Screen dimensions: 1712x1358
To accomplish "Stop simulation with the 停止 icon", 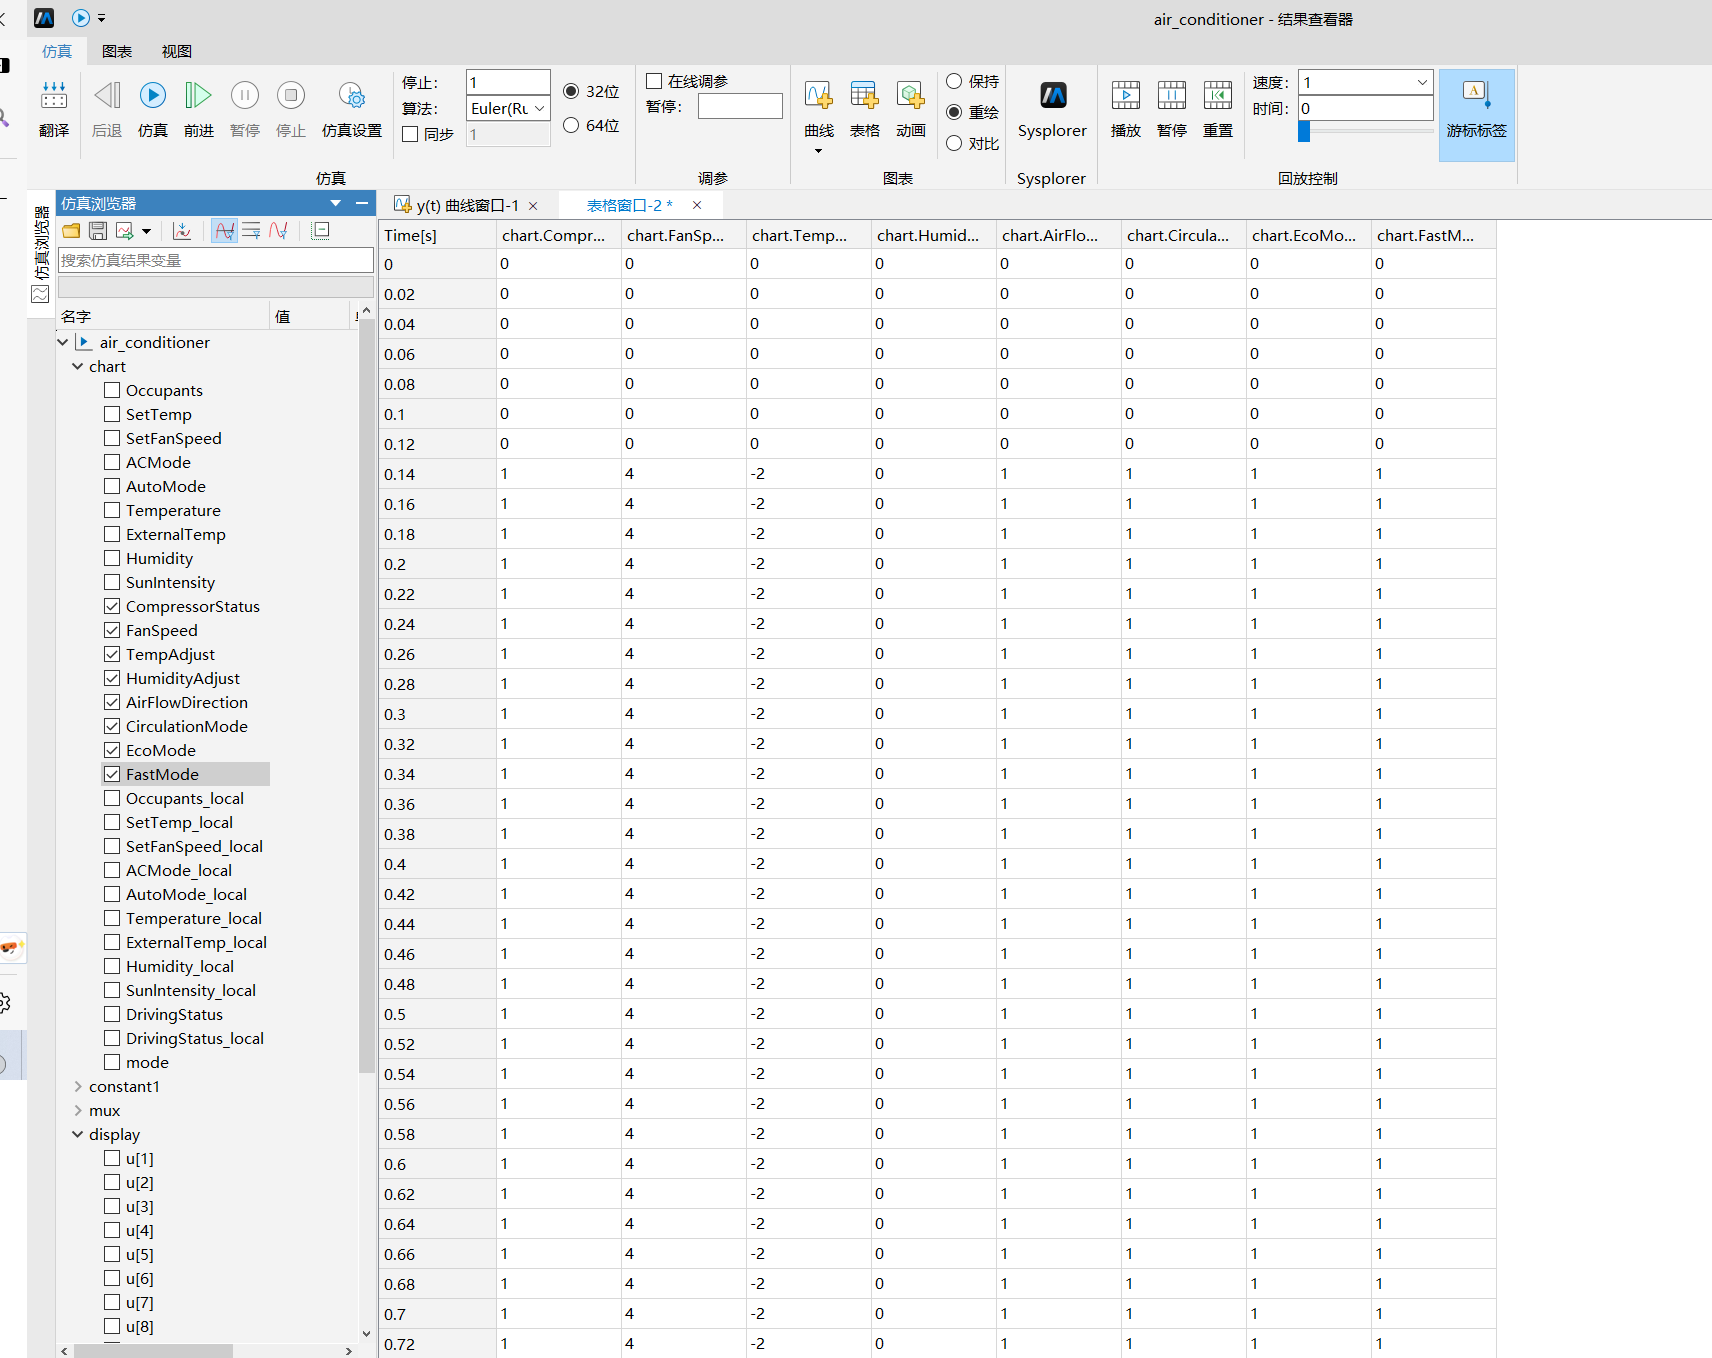I will [291, 96].
